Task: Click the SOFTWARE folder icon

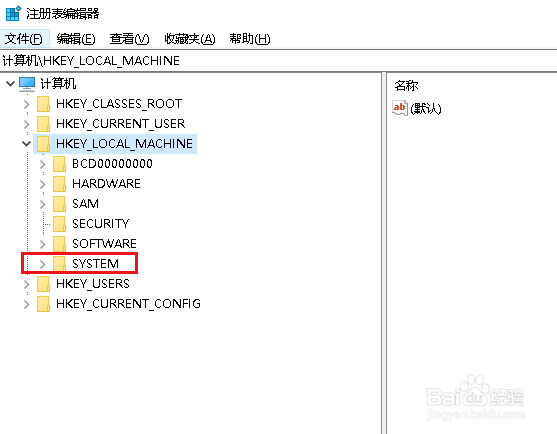Action: (x=59, y=244)
